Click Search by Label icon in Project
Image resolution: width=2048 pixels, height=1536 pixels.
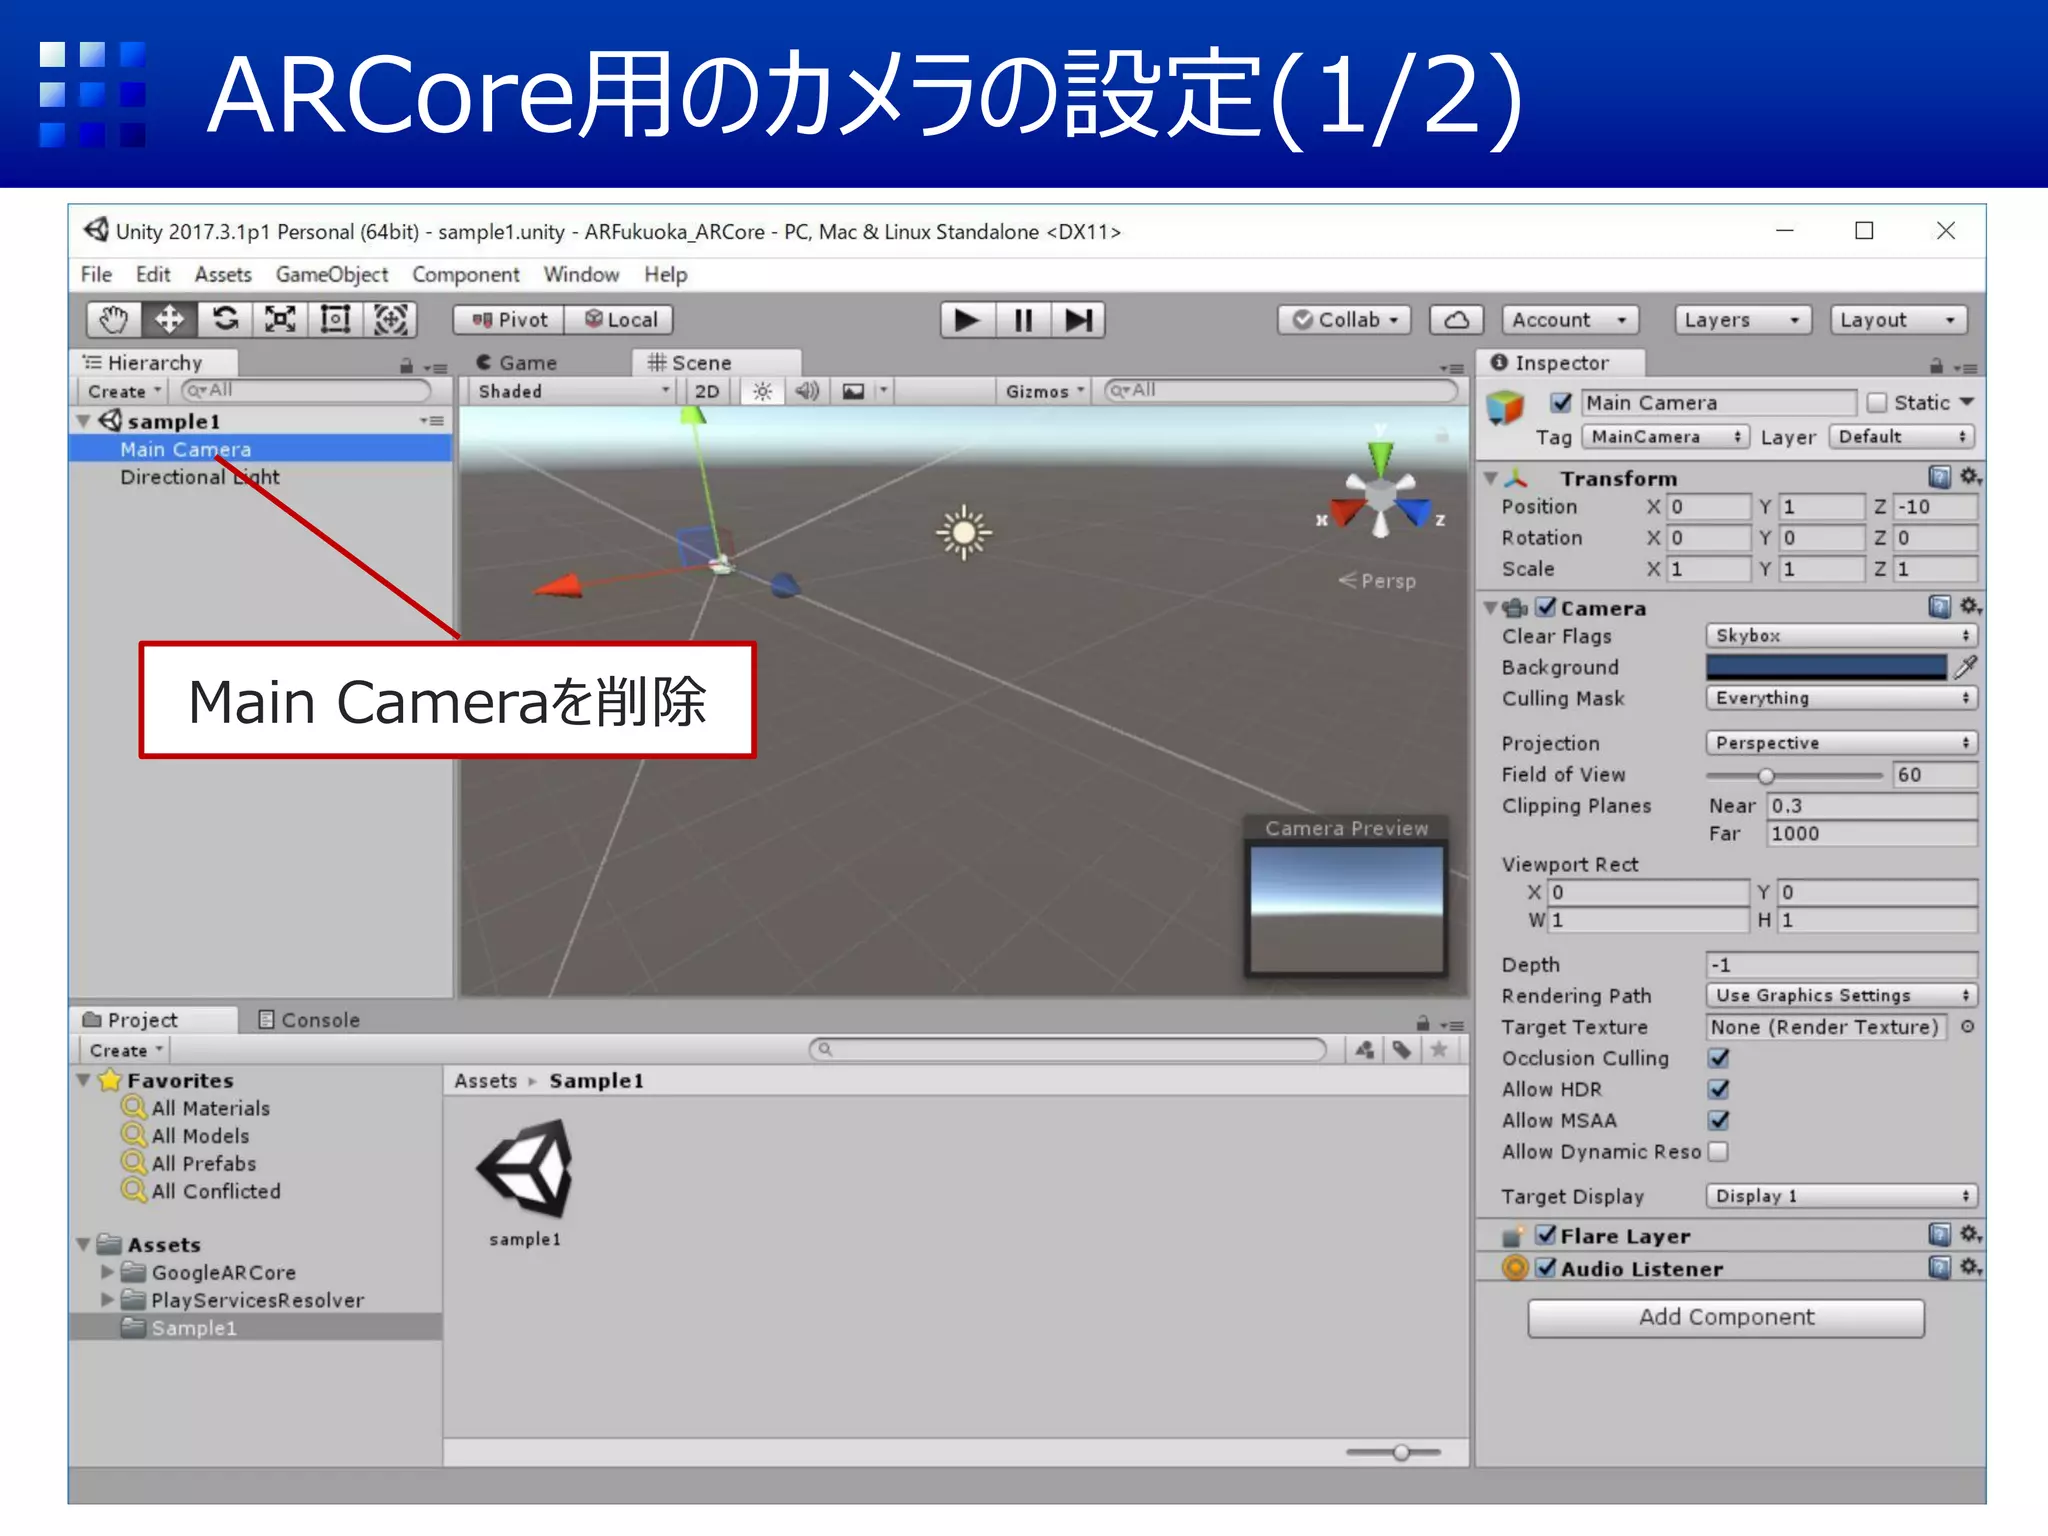1402,1049
